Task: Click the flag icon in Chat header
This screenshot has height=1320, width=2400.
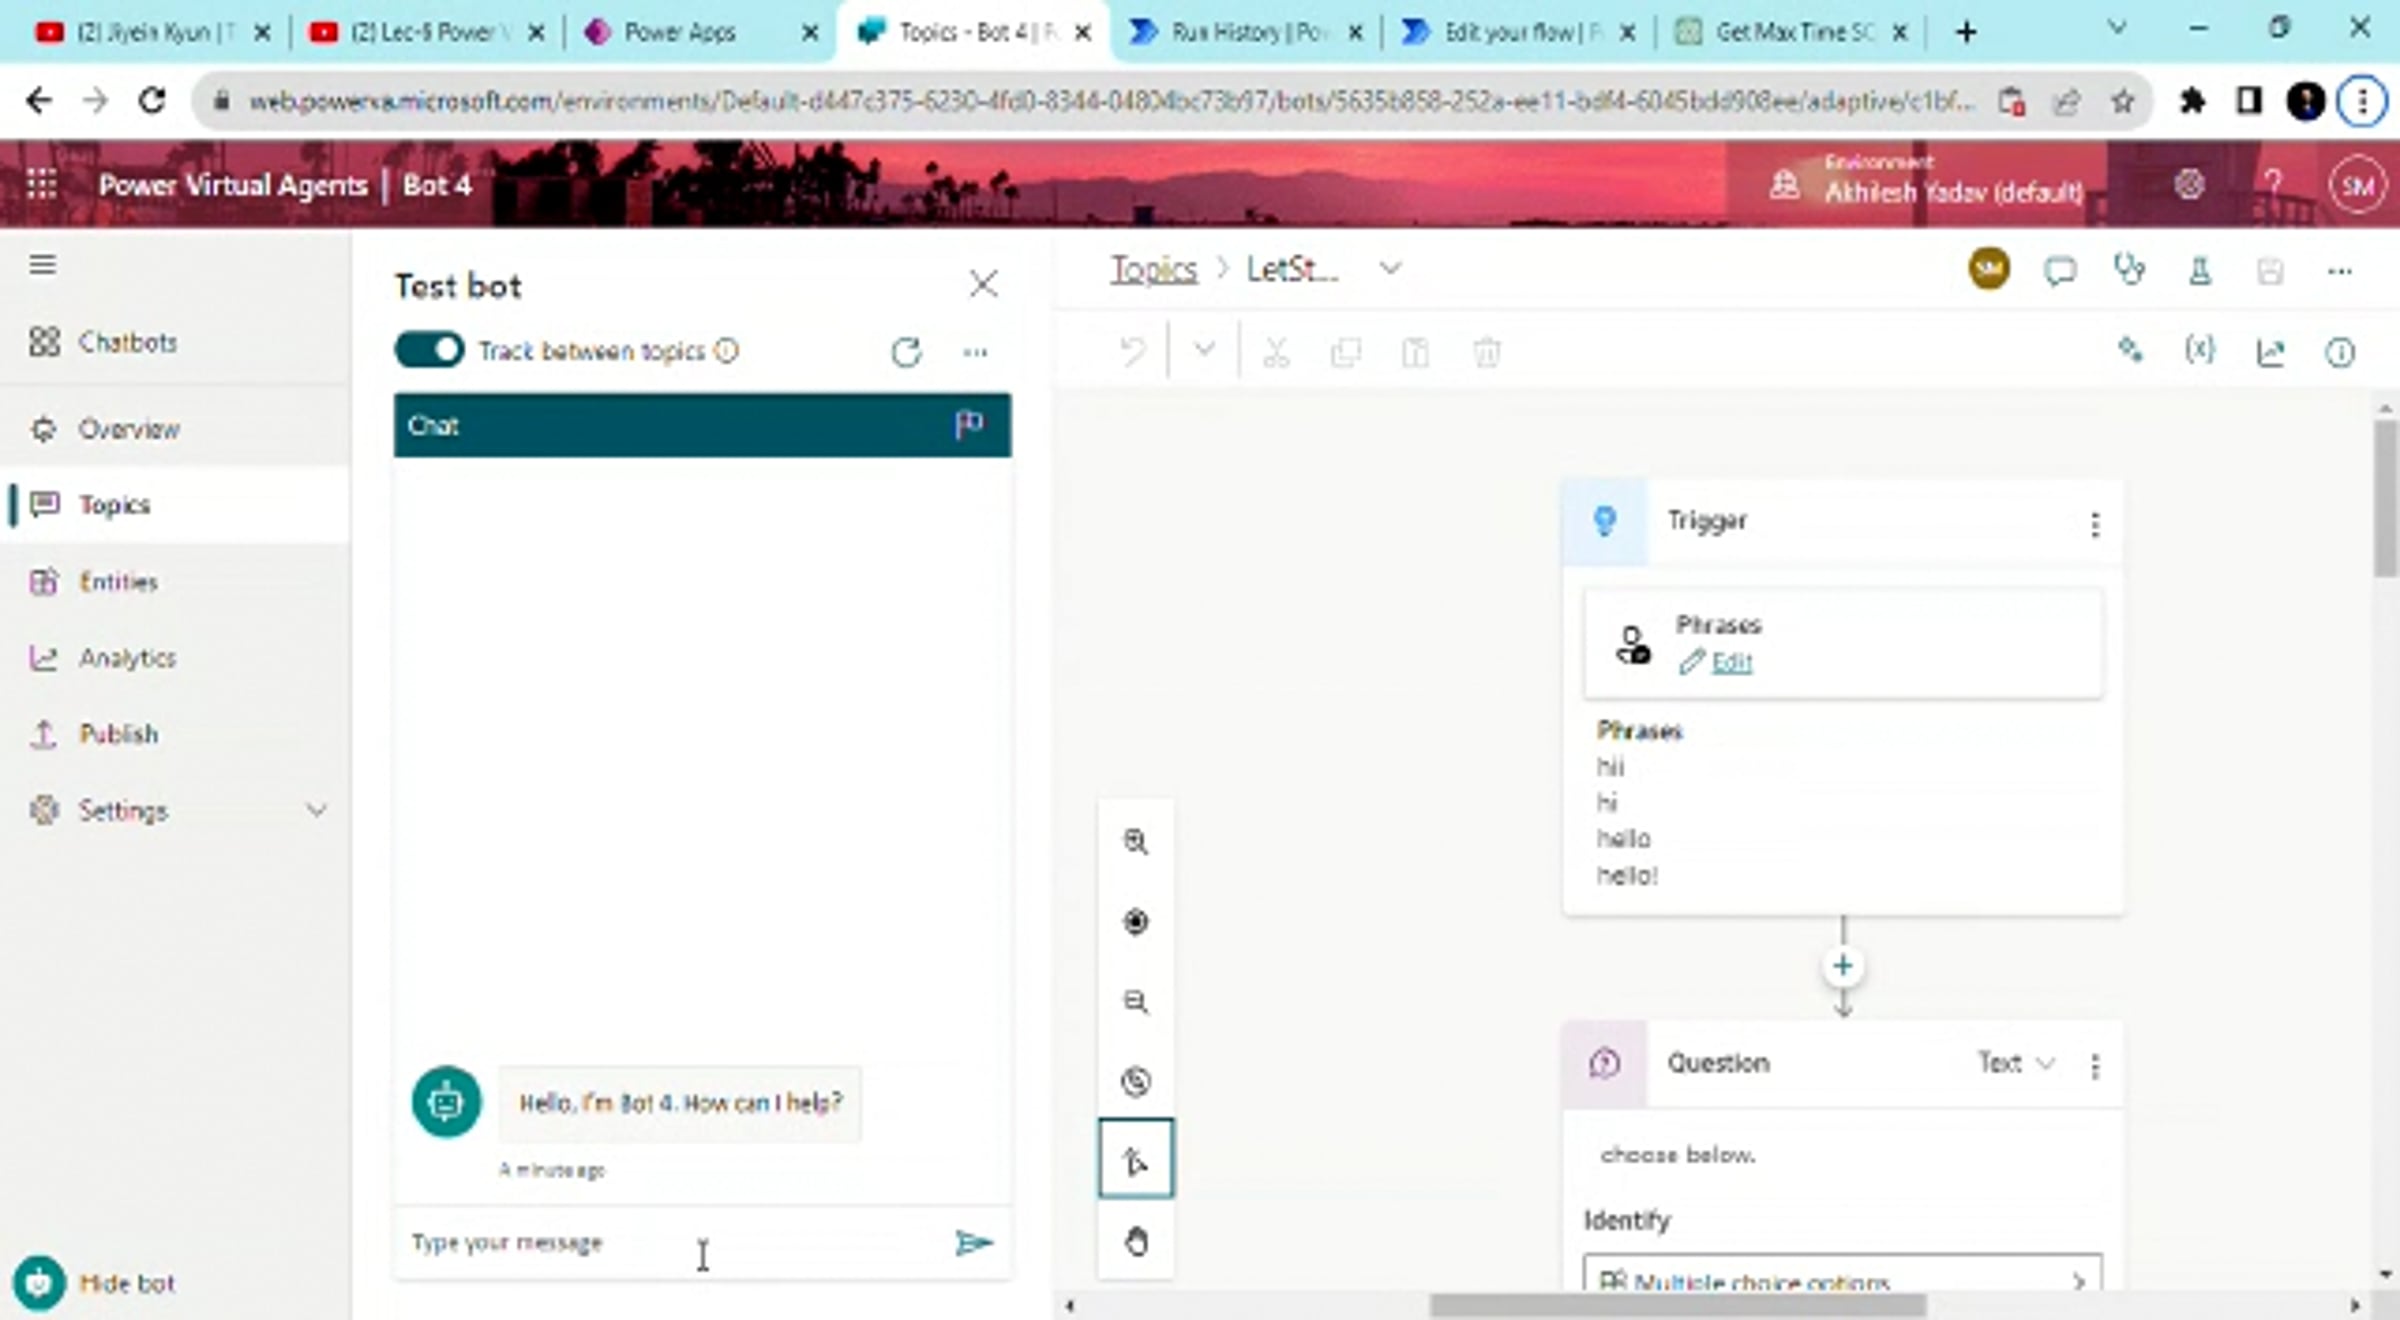Action: 968,425
